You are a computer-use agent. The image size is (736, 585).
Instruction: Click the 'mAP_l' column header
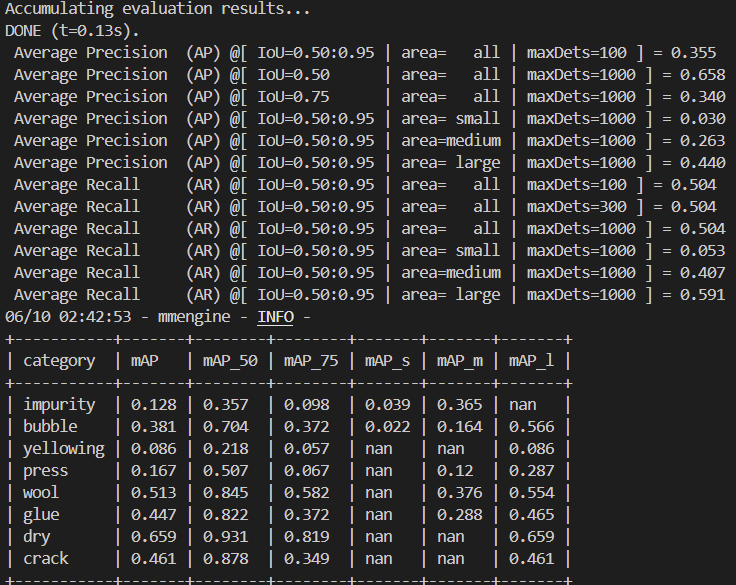[x=531, y=361]
